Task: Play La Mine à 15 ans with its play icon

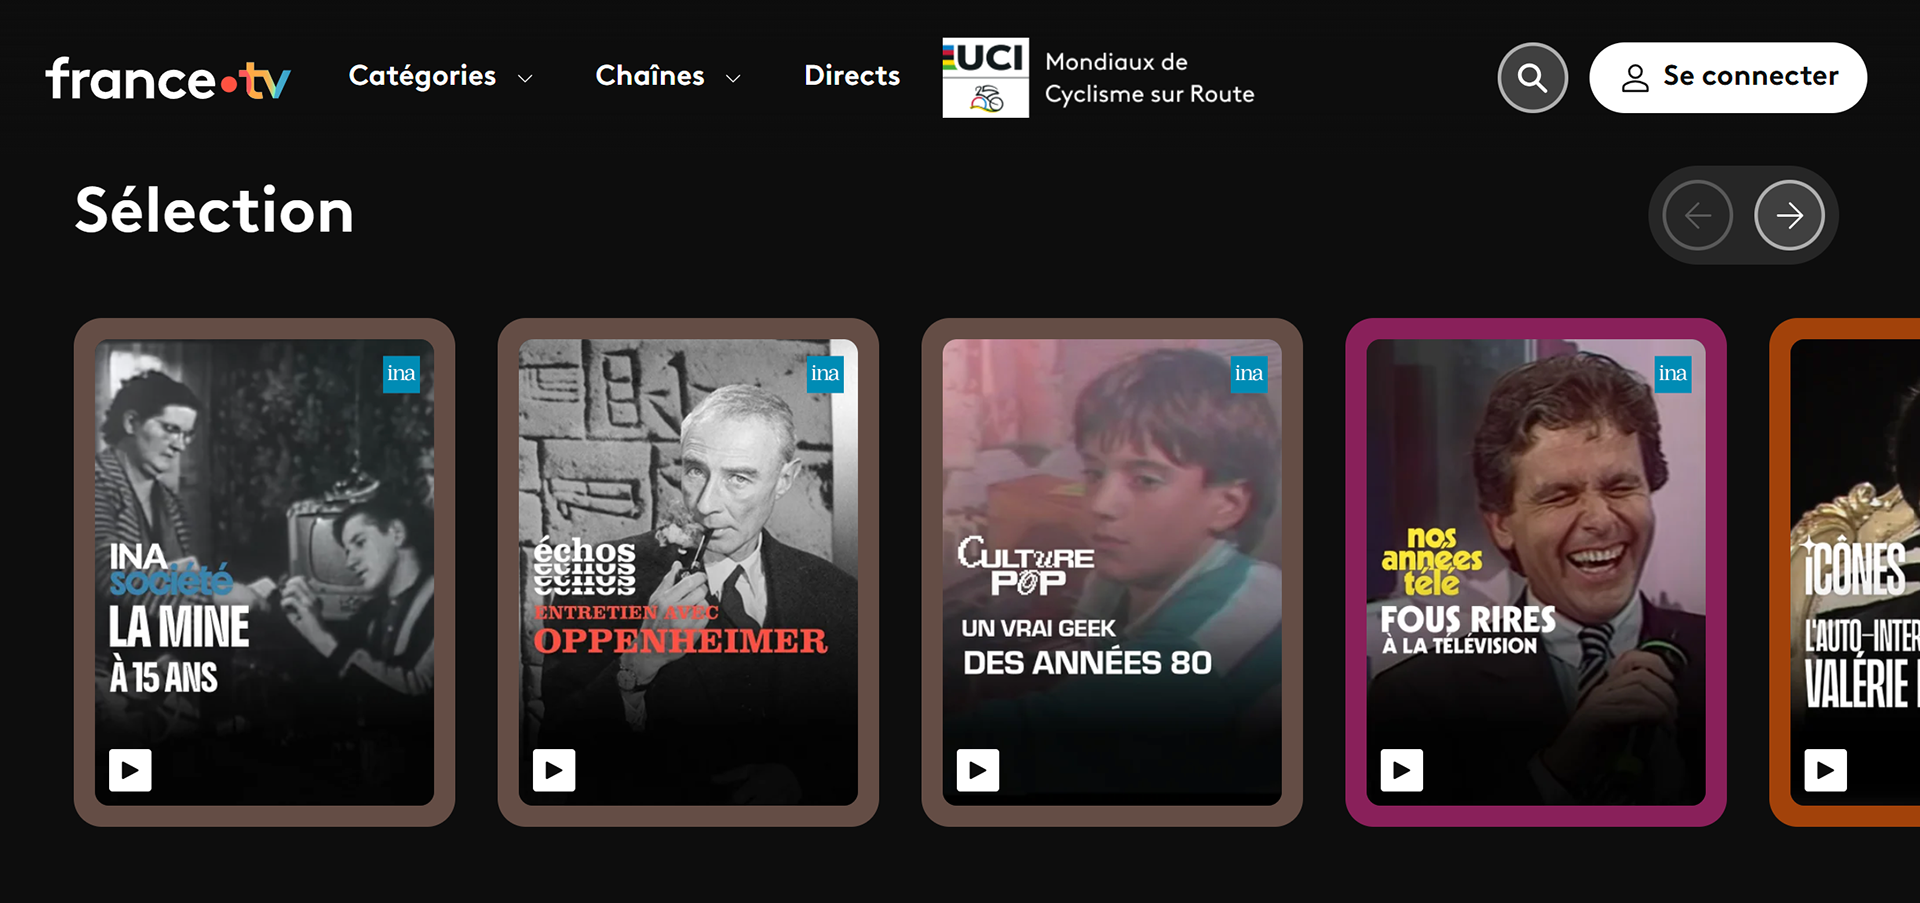Action: (130, 770)
